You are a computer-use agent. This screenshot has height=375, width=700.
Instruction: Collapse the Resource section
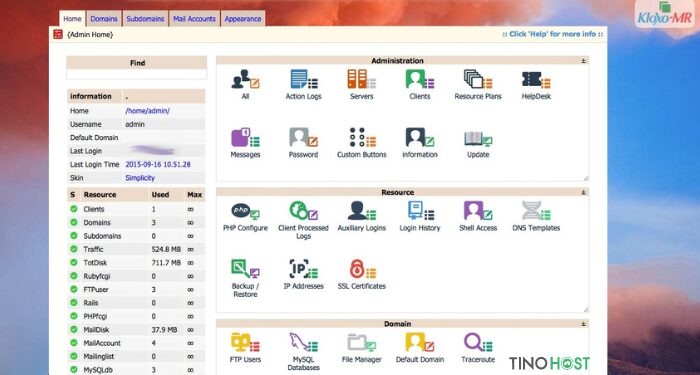click(x=583, y=192)
